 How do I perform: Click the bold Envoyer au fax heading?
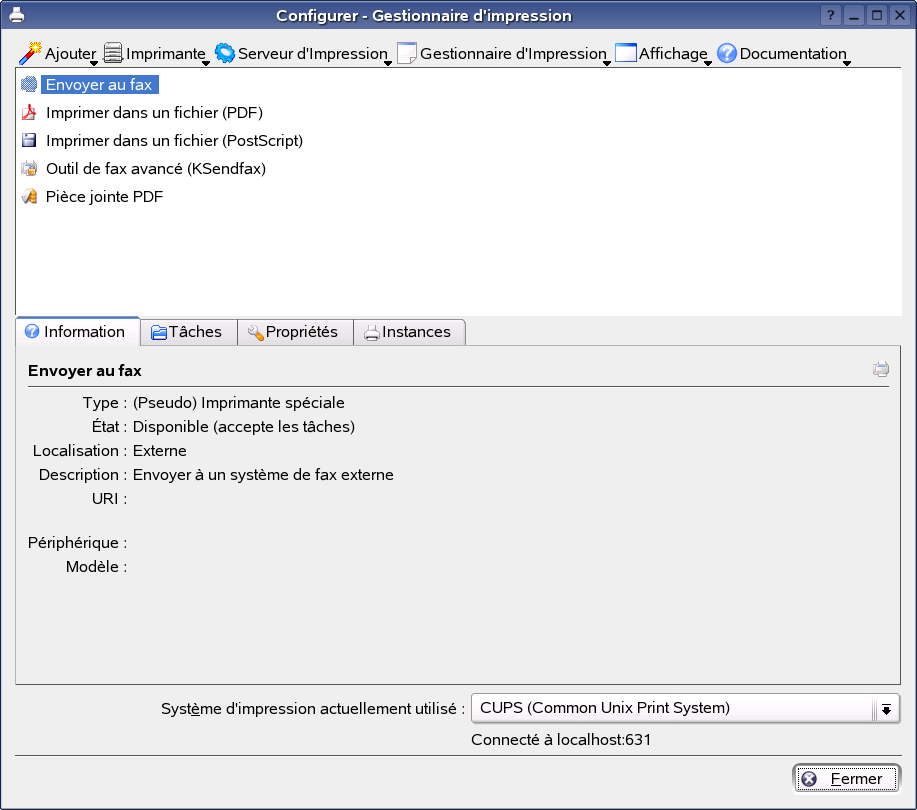click(x=85, y=371)
